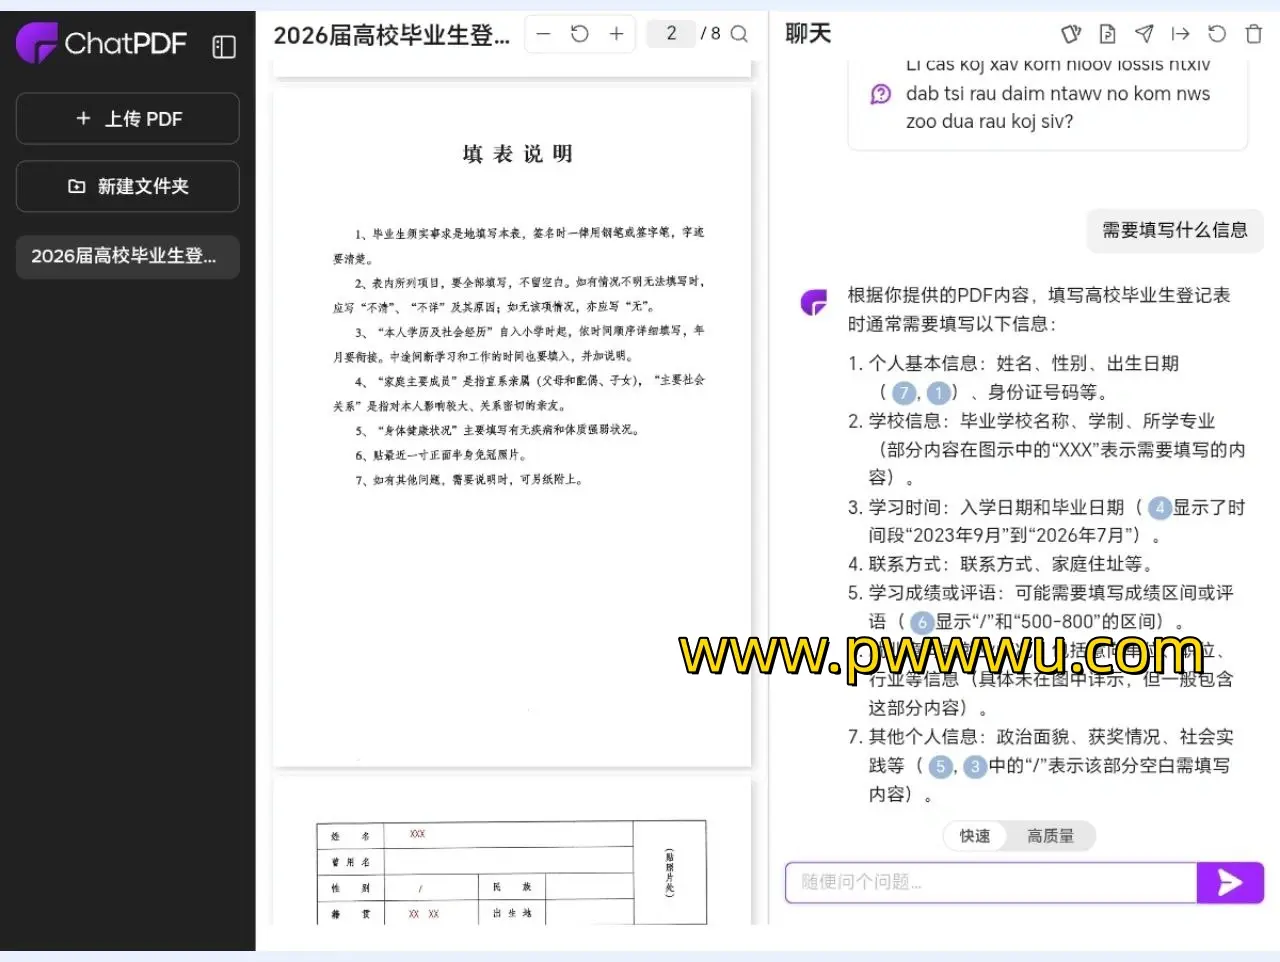The height and width of the screenshot is (962, 1280).
Task: Share the chat via paper plane icon
Action: (x=1144, y=34)
